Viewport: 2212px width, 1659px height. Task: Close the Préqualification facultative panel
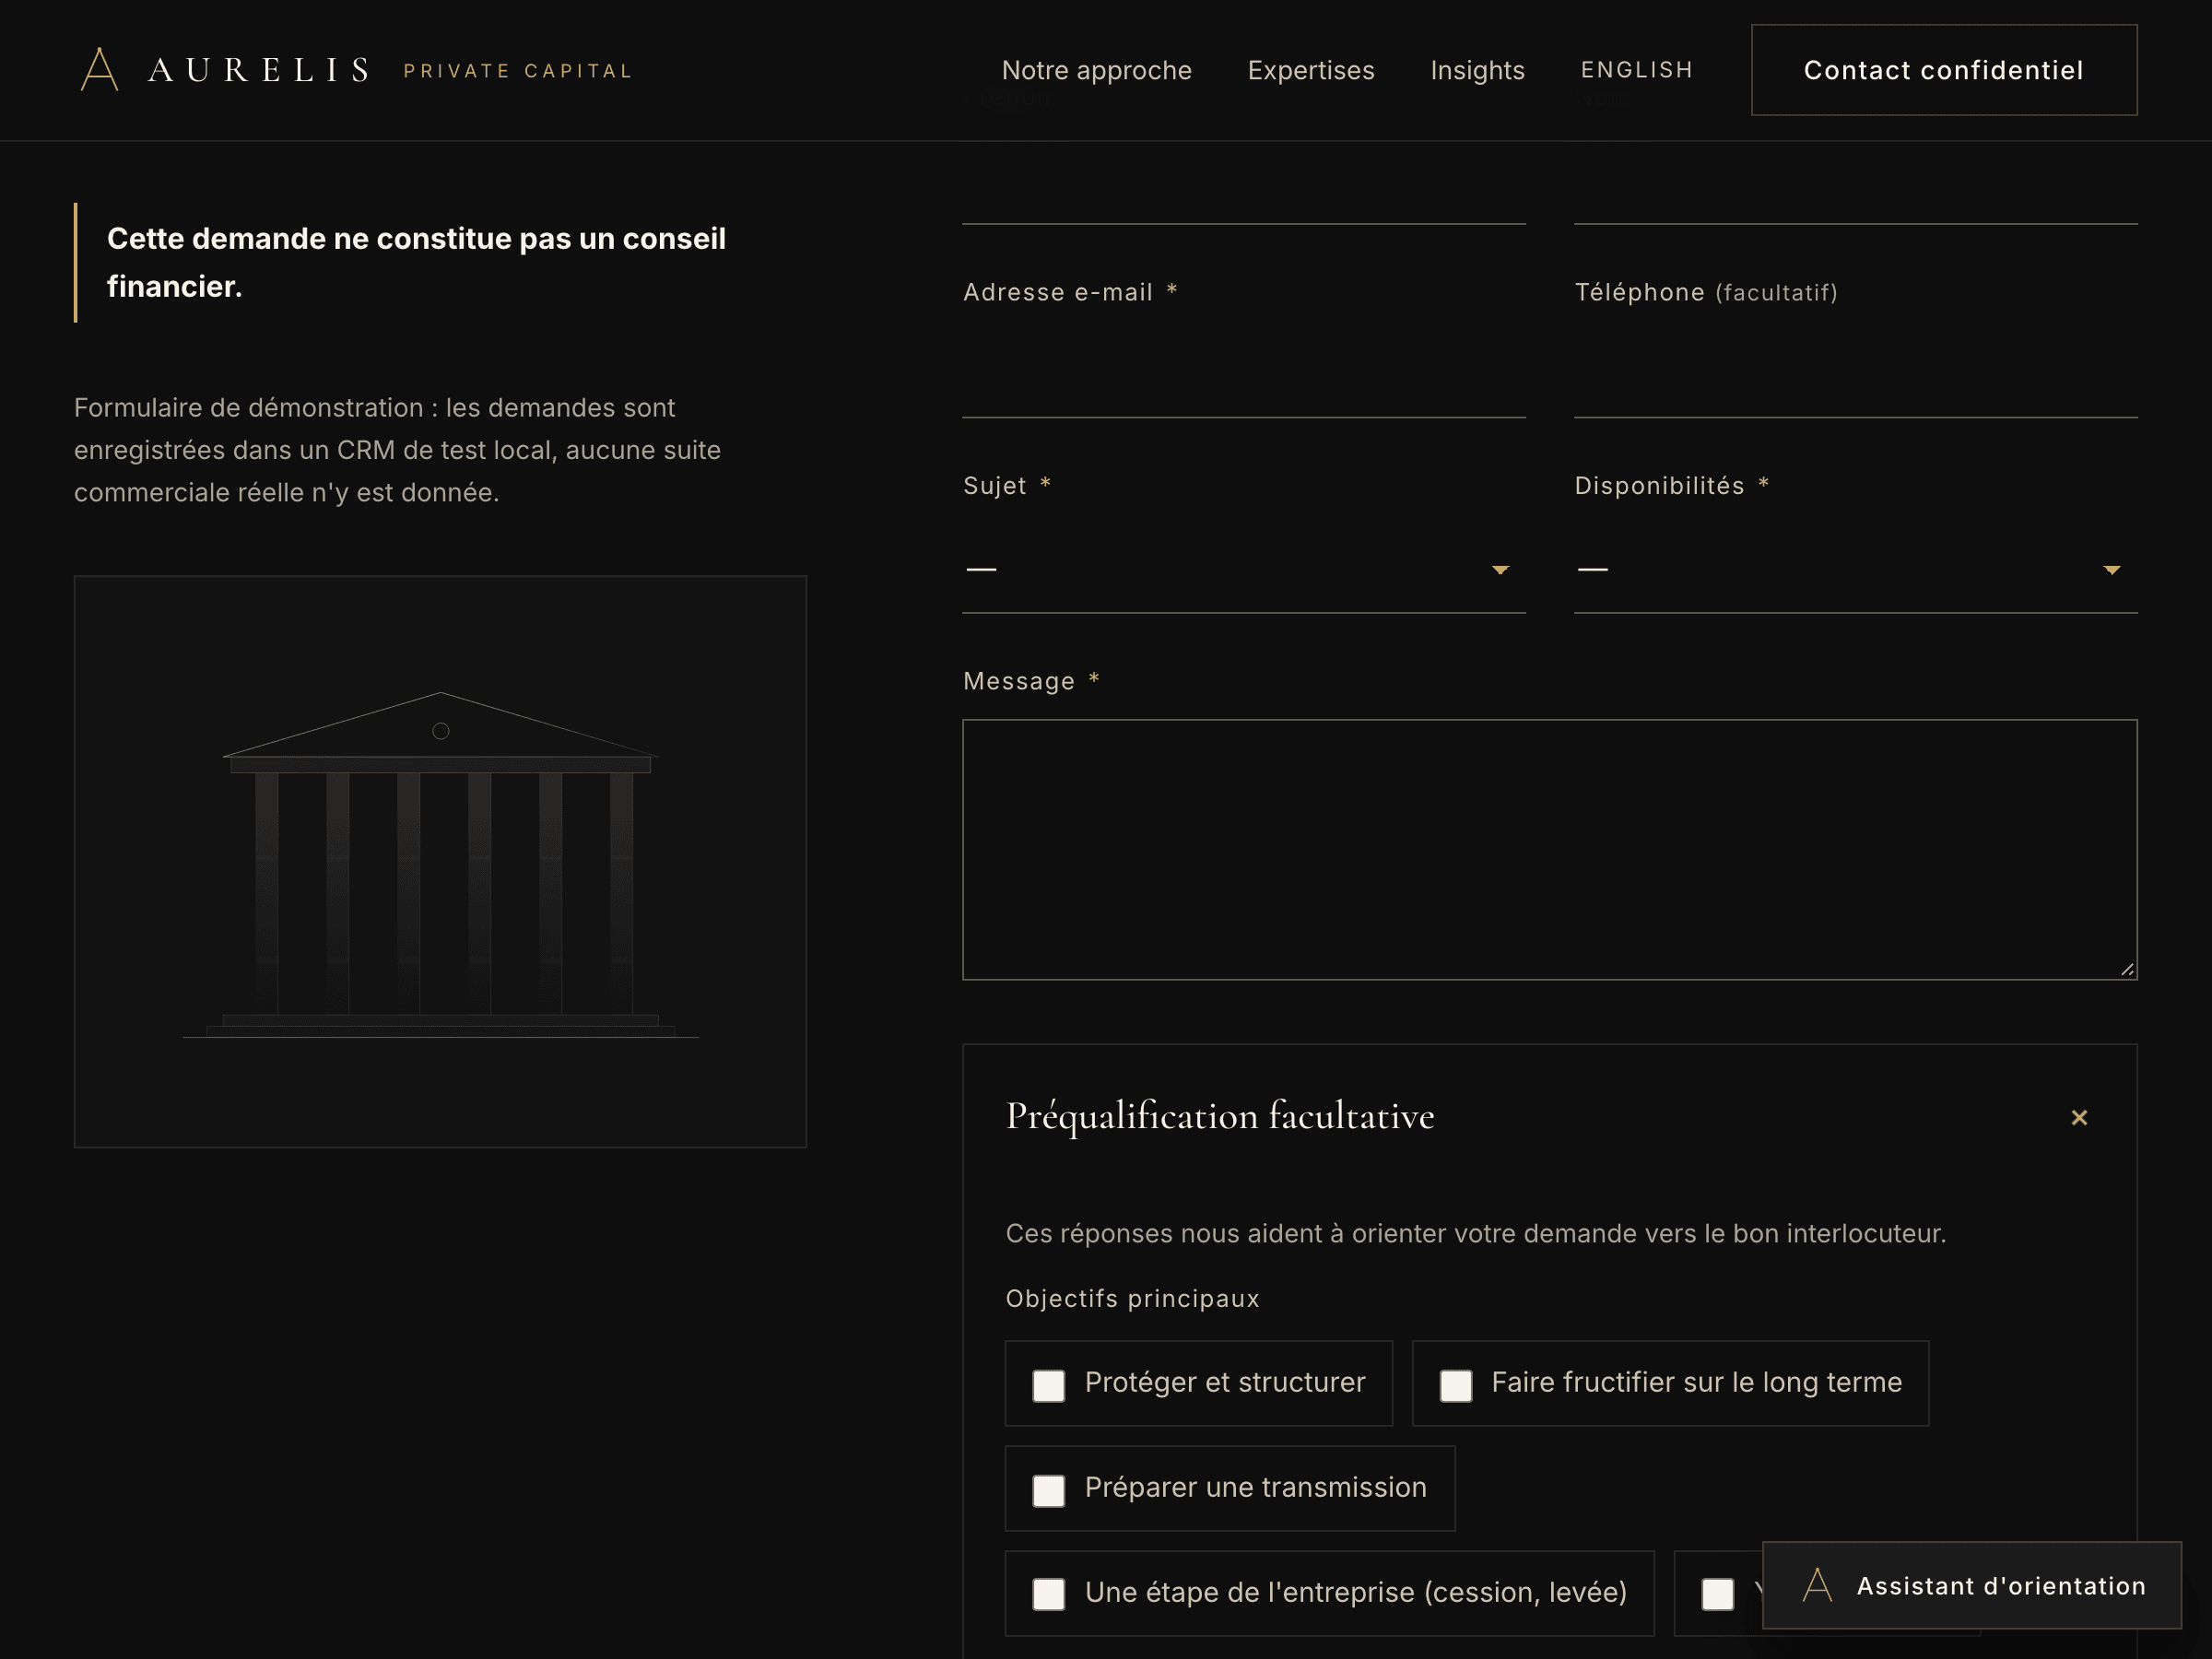pos(2079,1117)
